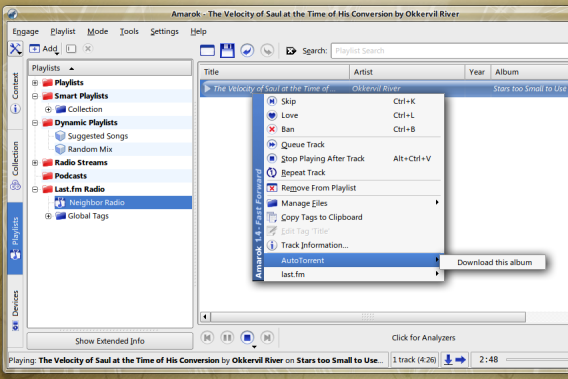Click the Playlists column header to sort
568x379 pixels.
click(110, 68)
